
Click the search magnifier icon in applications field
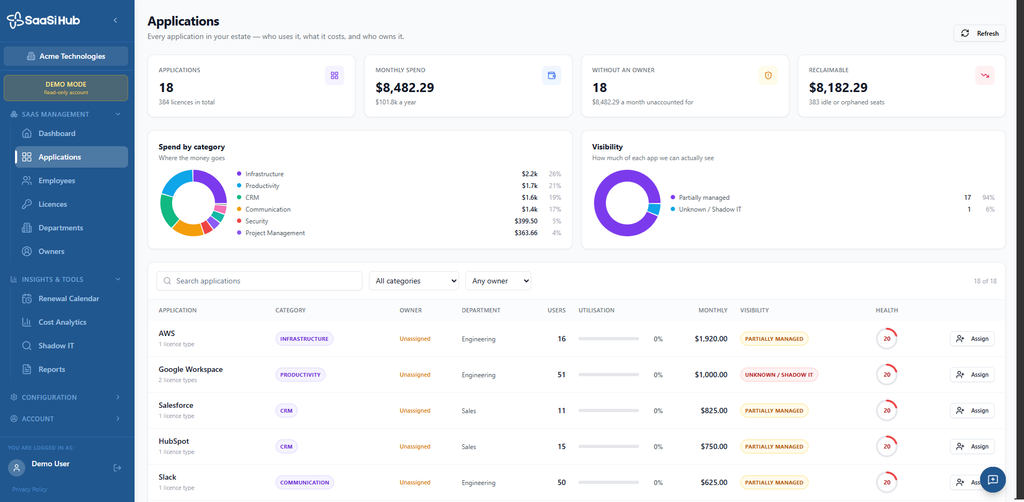[x=168, y=281]
